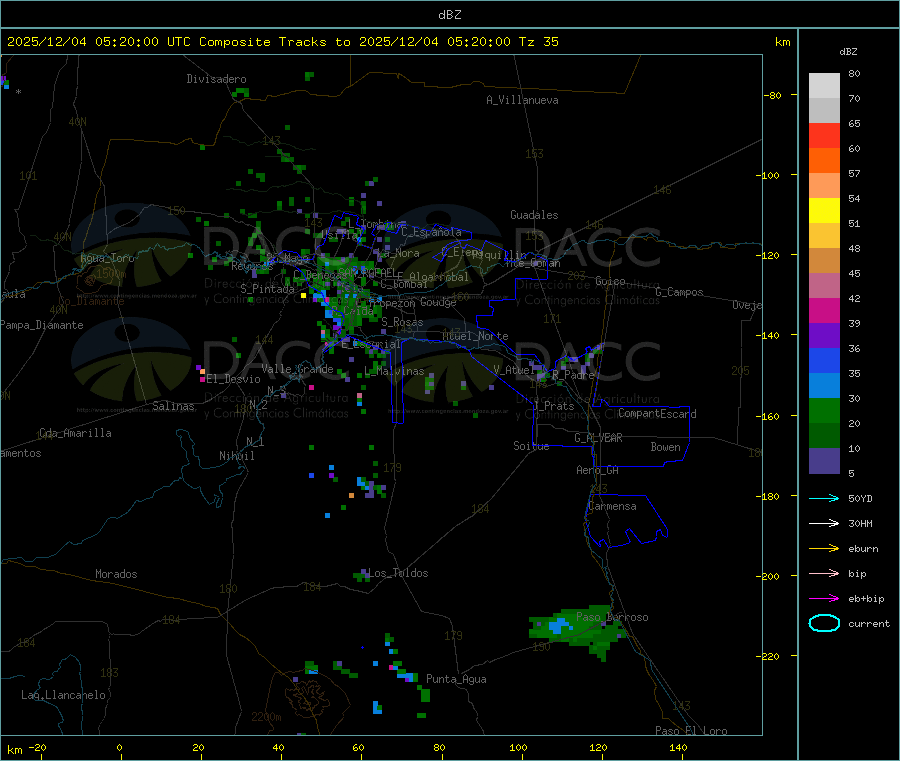
Task: Click the J_Prats map label
Action: pos(553,406)
